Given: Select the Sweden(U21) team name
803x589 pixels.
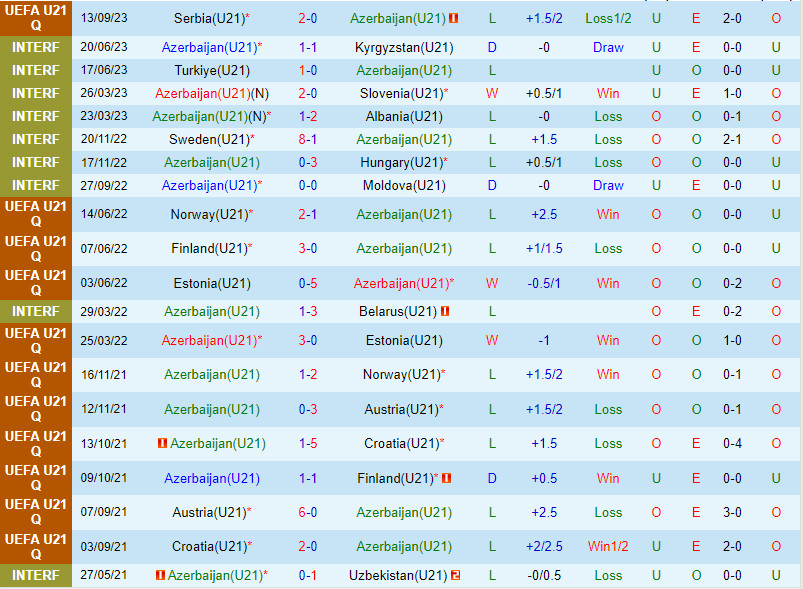Looking at the screenshot, I should pos(208,139).
